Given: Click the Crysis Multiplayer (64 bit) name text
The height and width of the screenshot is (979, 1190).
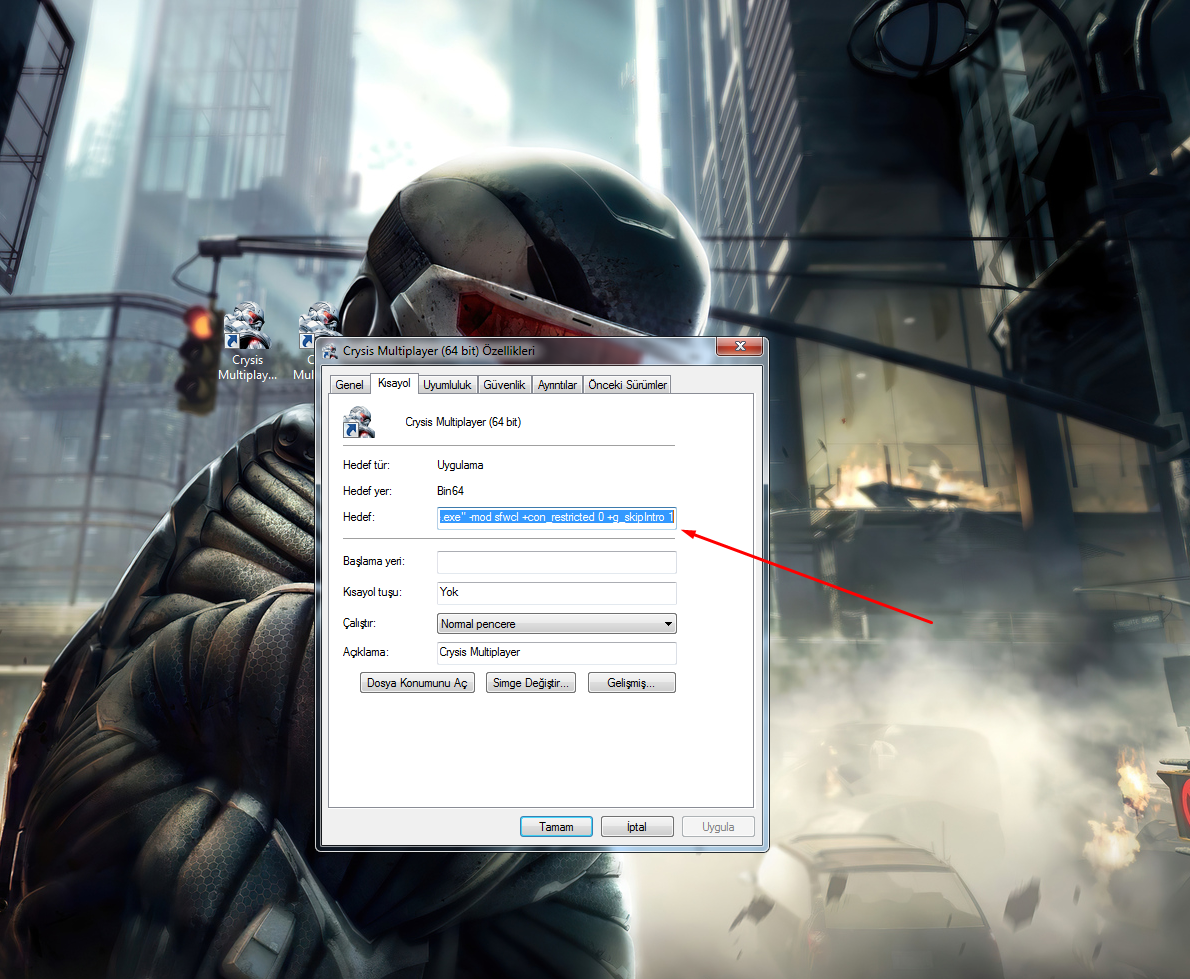Looking at the screenshot, I should click(x=463, y=422).
